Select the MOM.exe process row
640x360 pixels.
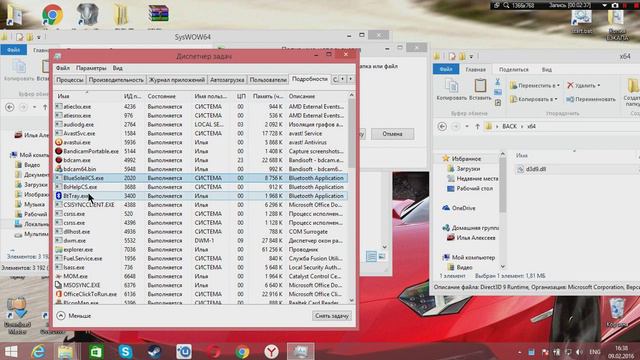pos(201,276)
